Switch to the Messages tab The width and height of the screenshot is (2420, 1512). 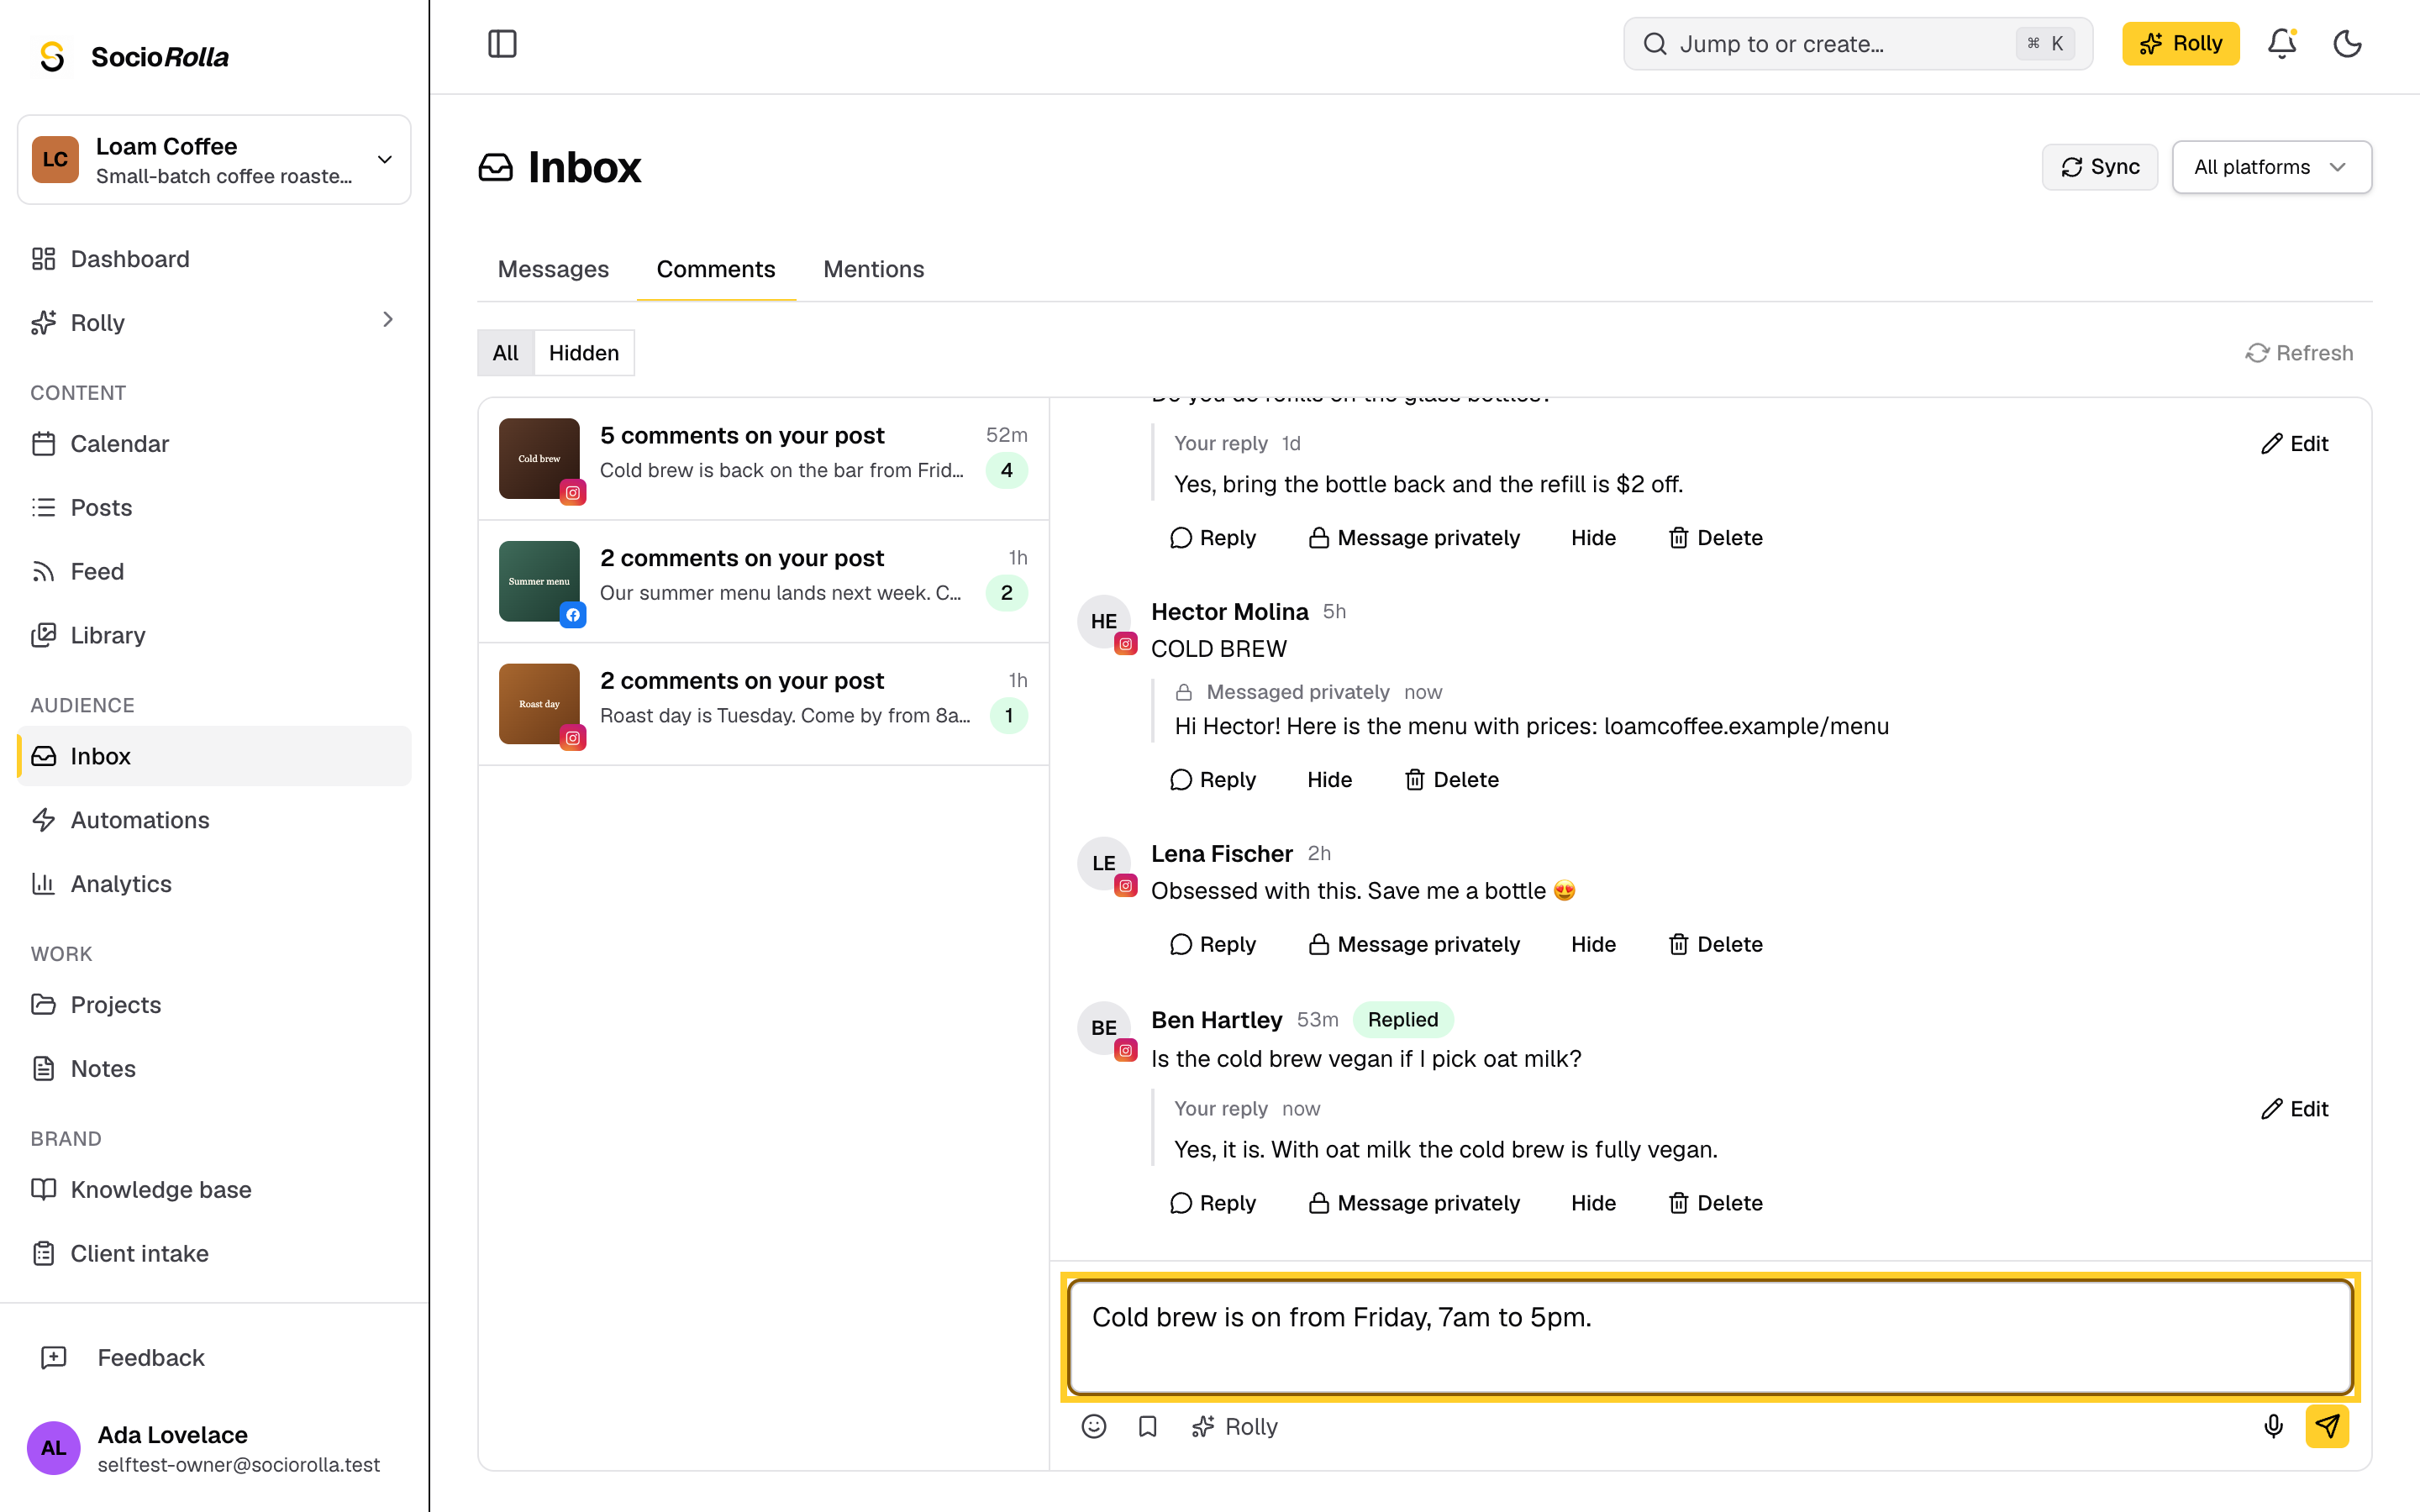coord(553,269)
